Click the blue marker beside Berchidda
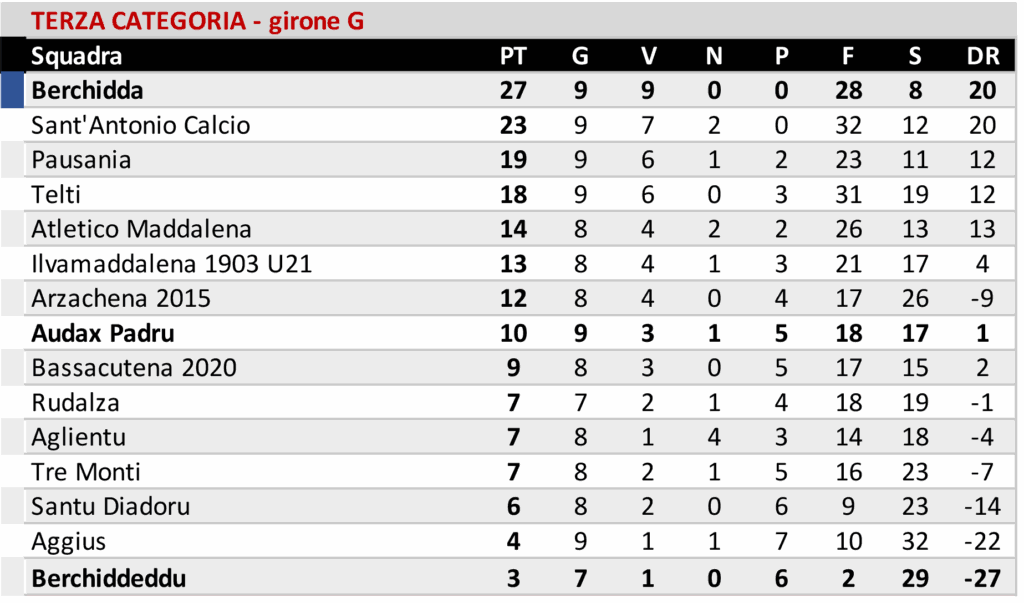This screenshot has height=603, width=1024. click(x=12, y=90)
